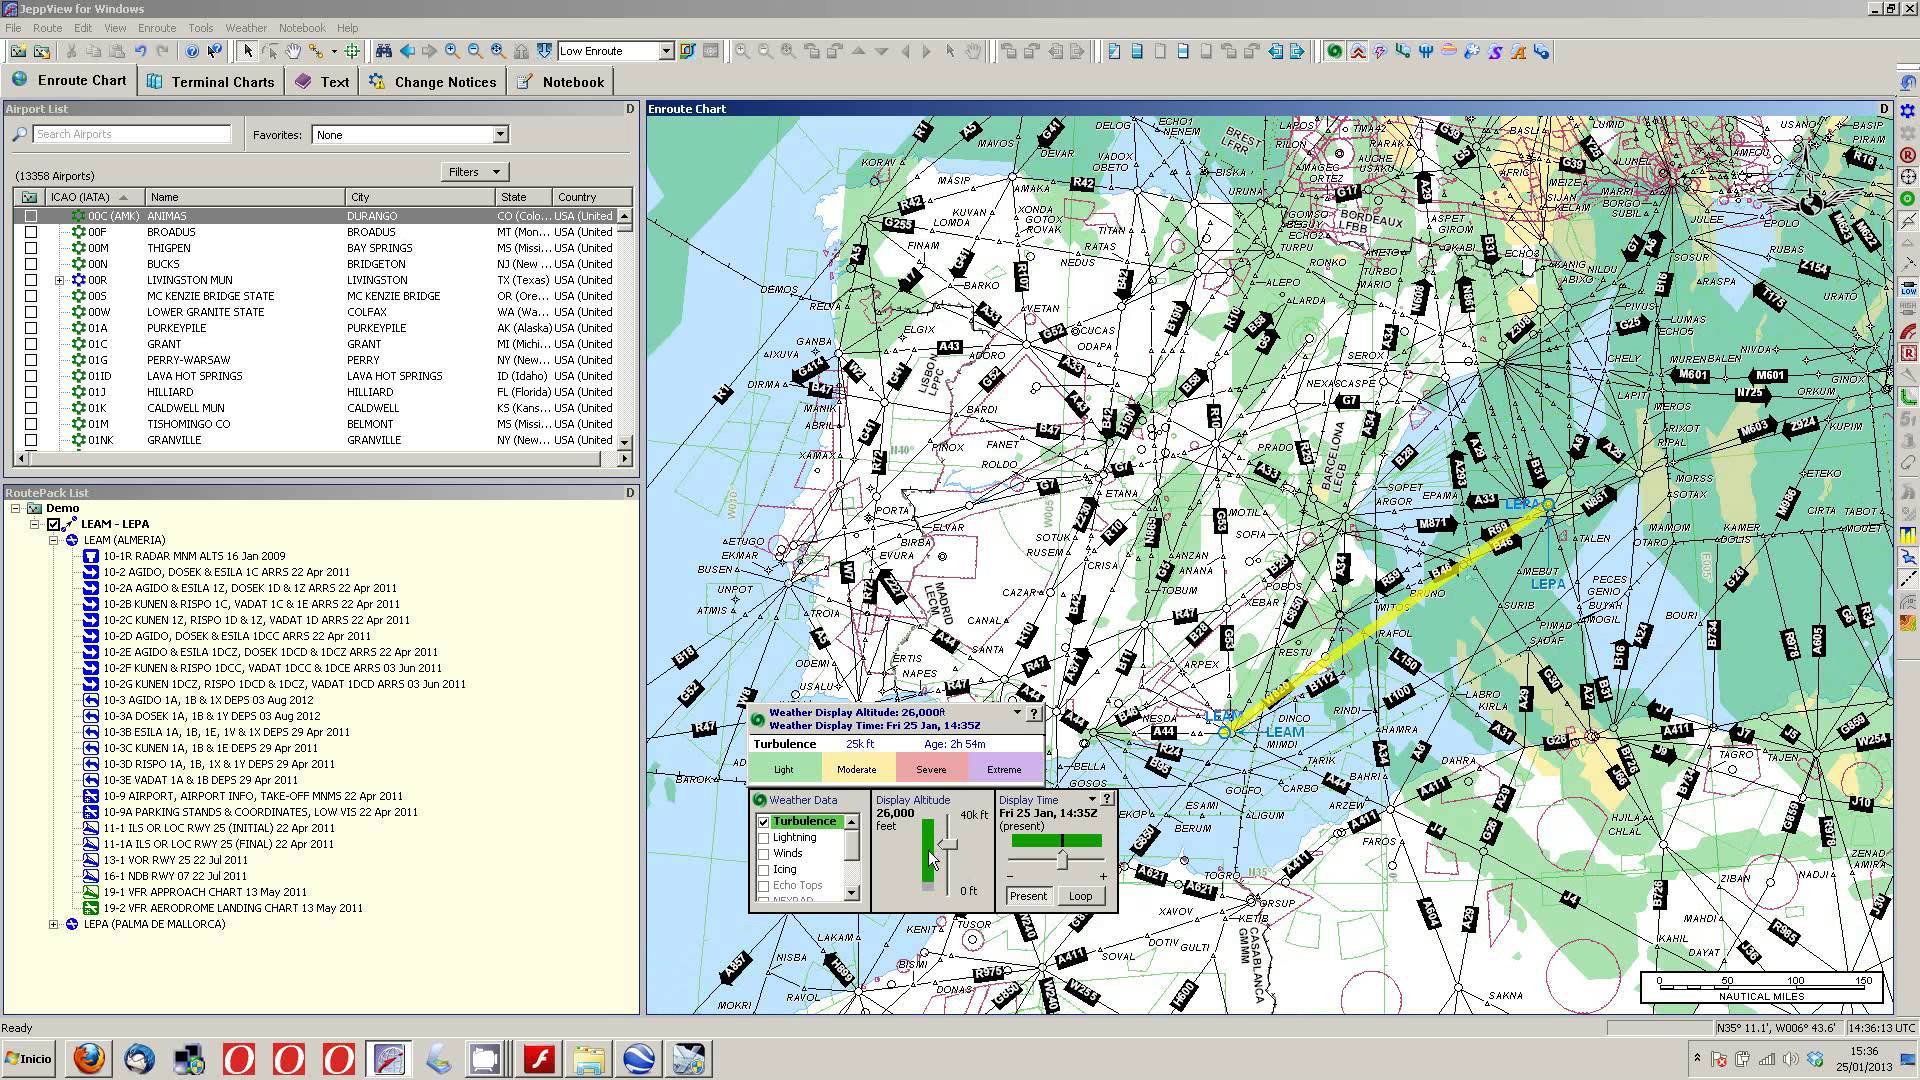Collapse the LEAM (ALMERIA) tree node
Viewport: 1920px width, 1080px height.
(54, 540)
